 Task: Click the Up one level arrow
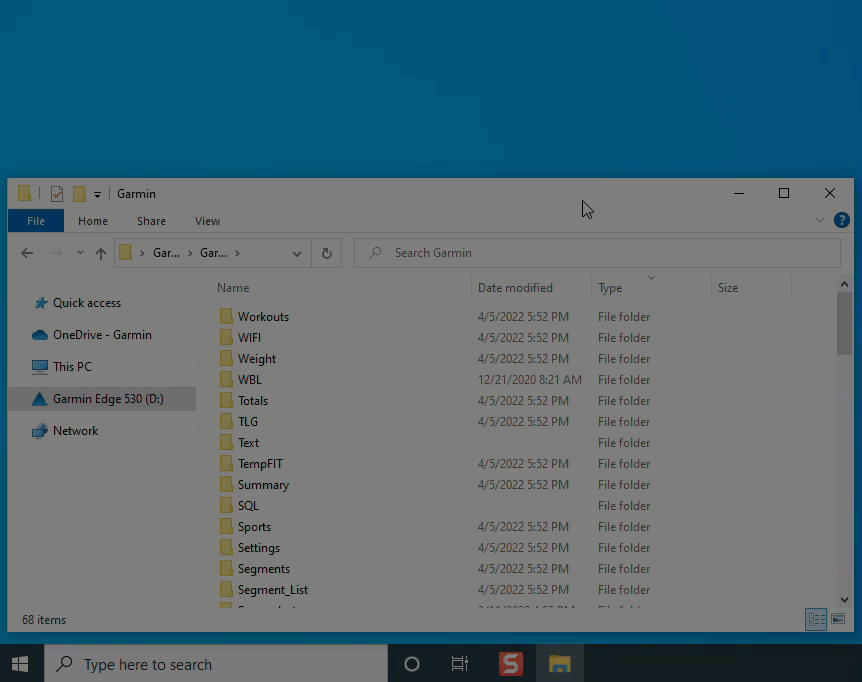pos(101,253)
